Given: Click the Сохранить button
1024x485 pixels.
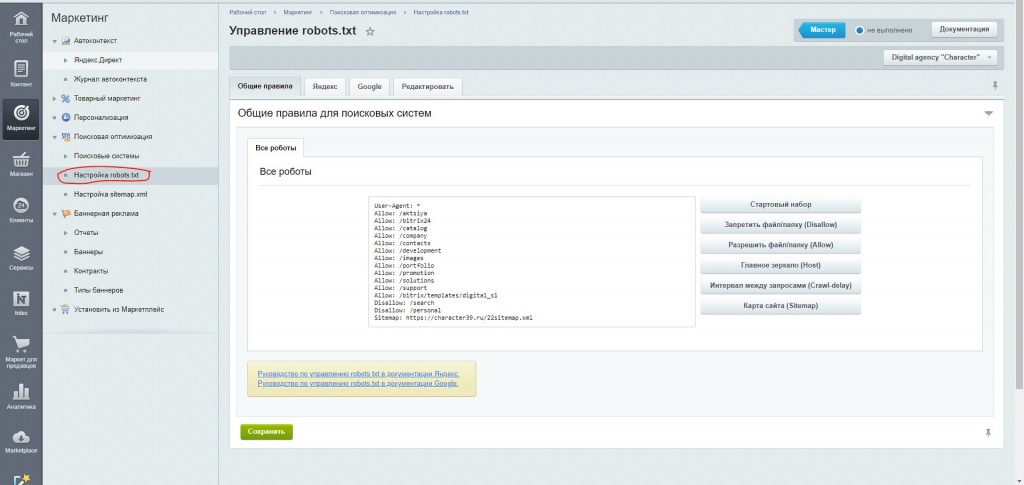Looking at the screenshot, I should pyautogui.click(x=266, y=432).
